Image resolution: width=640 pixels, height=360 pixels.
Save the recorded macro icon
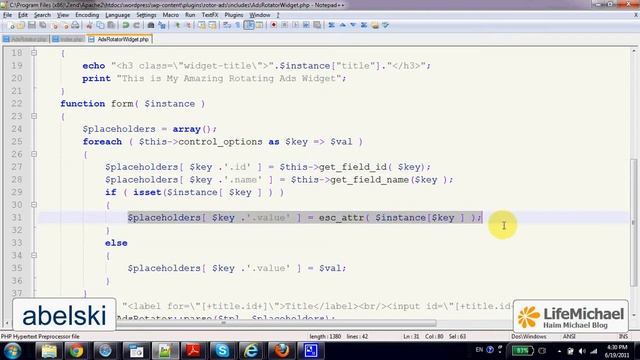point(317,25)
